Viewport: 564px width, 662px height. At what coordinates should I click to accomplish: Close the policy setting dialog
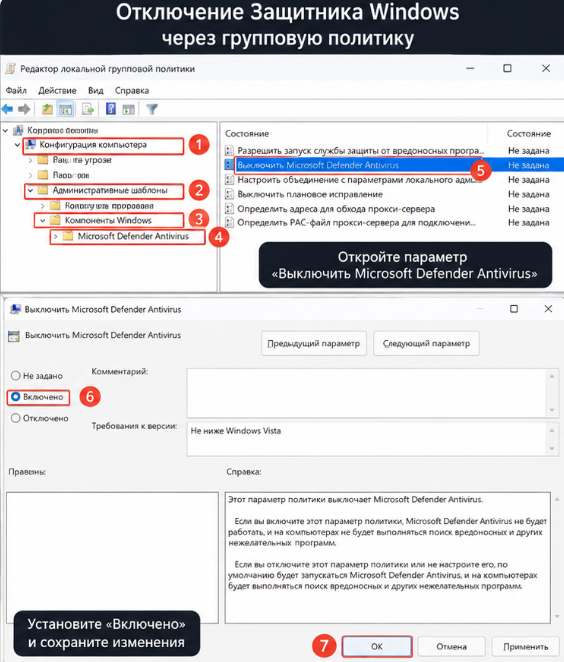pos(548,309)
